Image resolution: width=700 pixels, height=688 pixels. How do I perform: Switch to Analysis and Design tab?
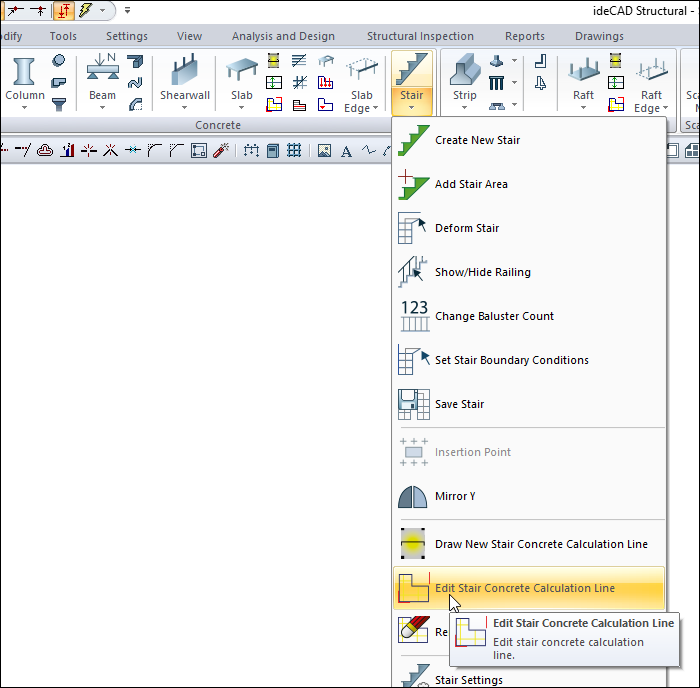coord(283,37)
